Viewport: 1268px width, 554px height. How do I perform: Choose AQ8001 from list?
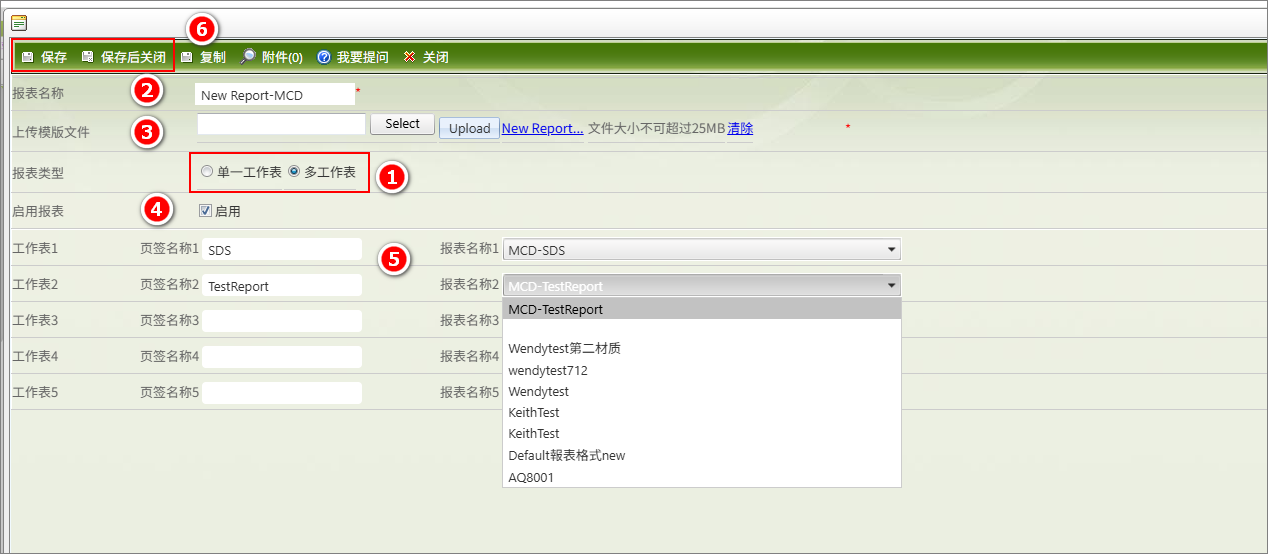(x=702, y=477)
